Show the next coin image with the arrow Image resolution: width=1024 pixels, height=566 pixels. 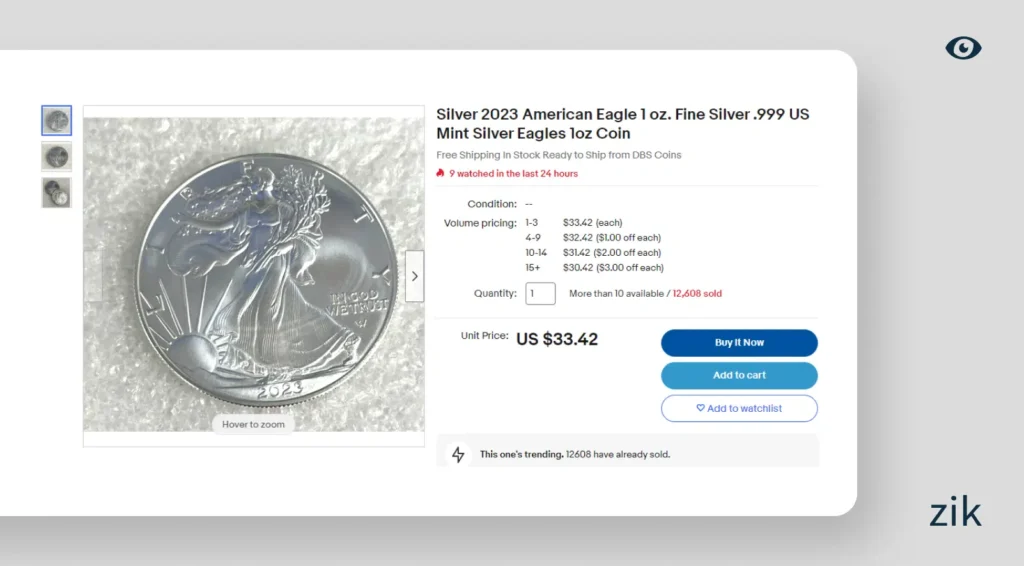coord(414,276)
